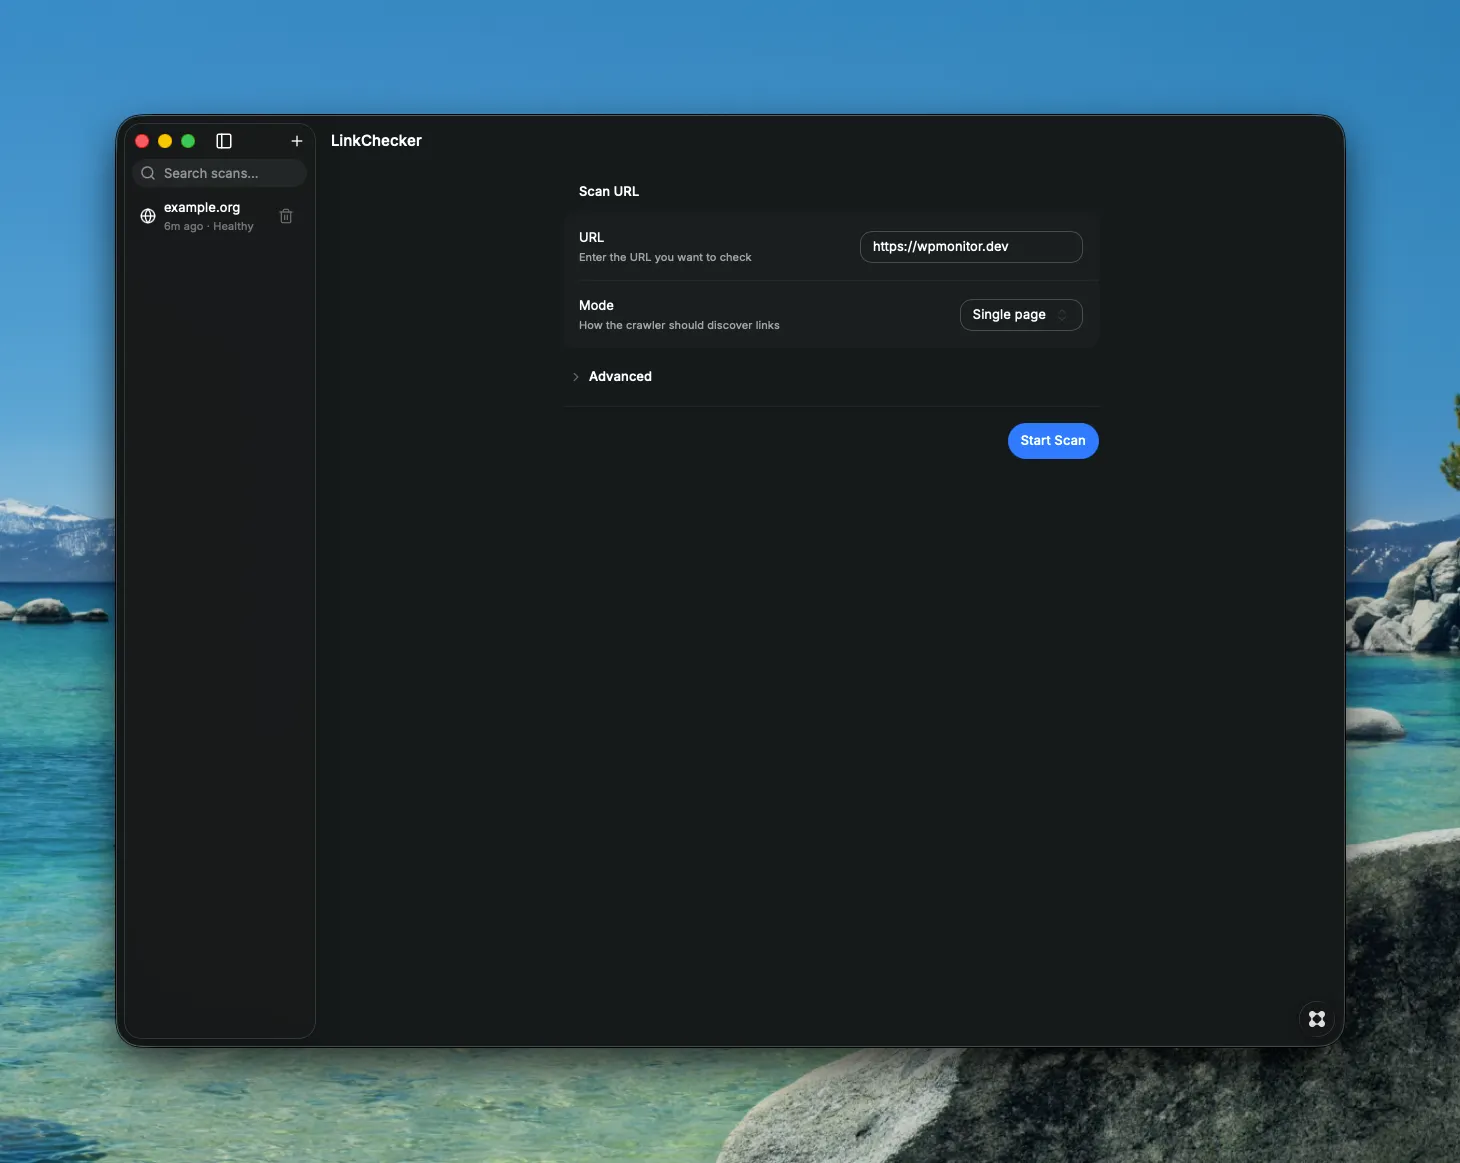Click the Start Scan button

pos(1053,441)
